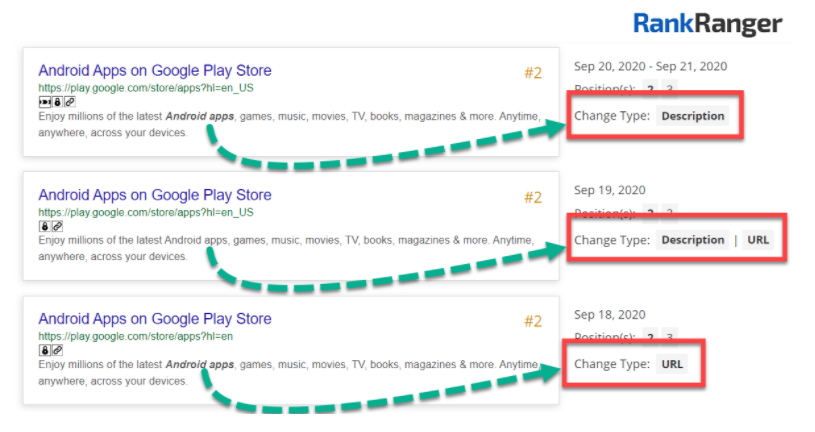Click the lock icon in the Sep 18 result
The image size is (815, 432).
45,350
